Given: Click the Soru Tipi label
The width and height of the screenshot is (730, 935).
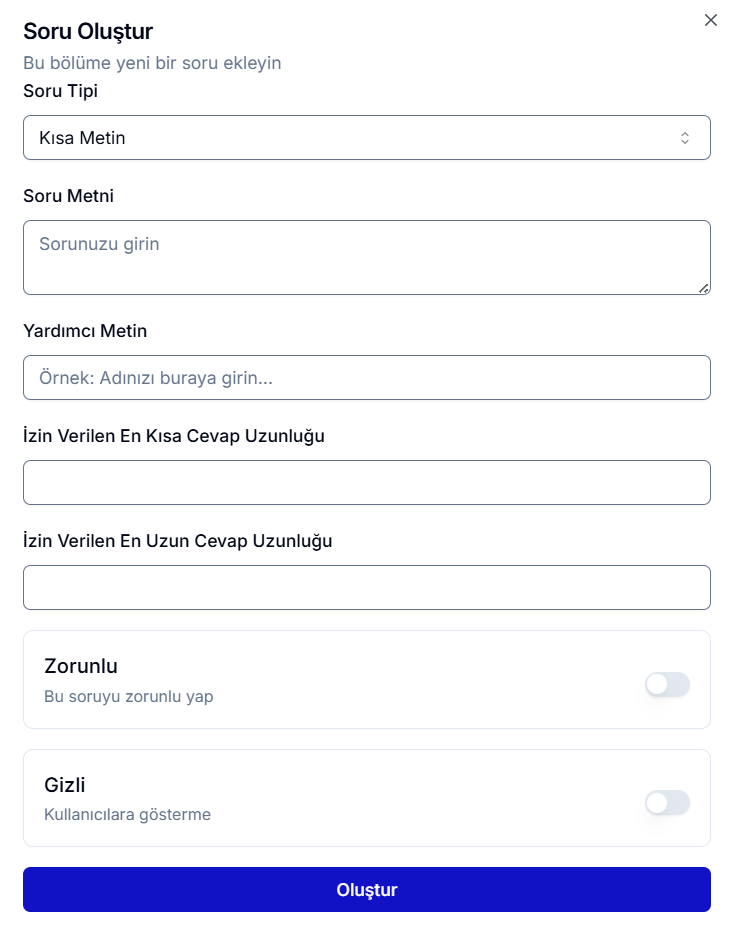Looking at the screenshot, I should (60, 91).
